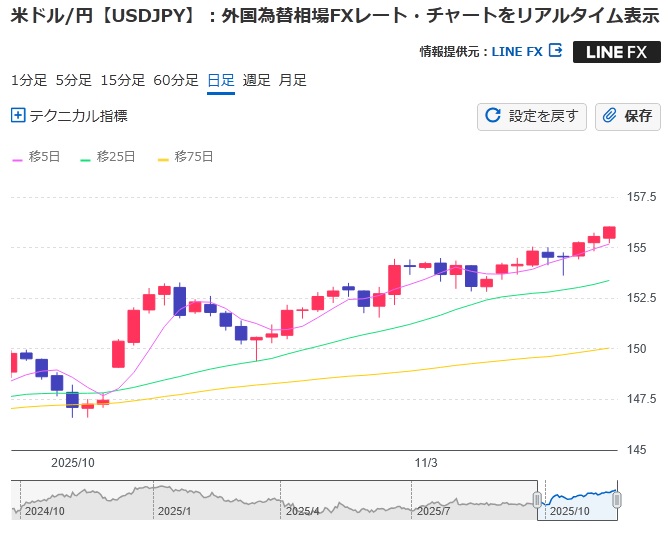This screenshot has height=537, width=668.
Task: Toggle the 移5日 moving average legend
Action: tap(36, 157)
